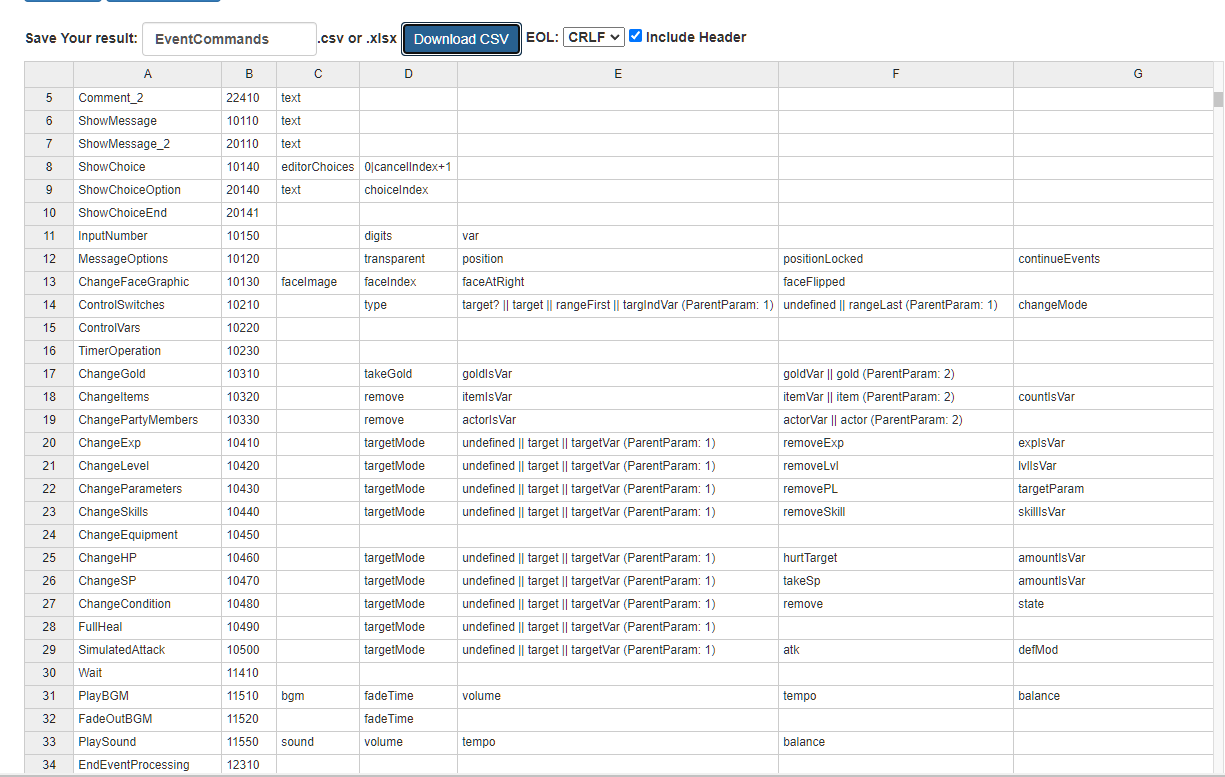Click the vertical scrollbar on the right

(x=1217, y=100)
